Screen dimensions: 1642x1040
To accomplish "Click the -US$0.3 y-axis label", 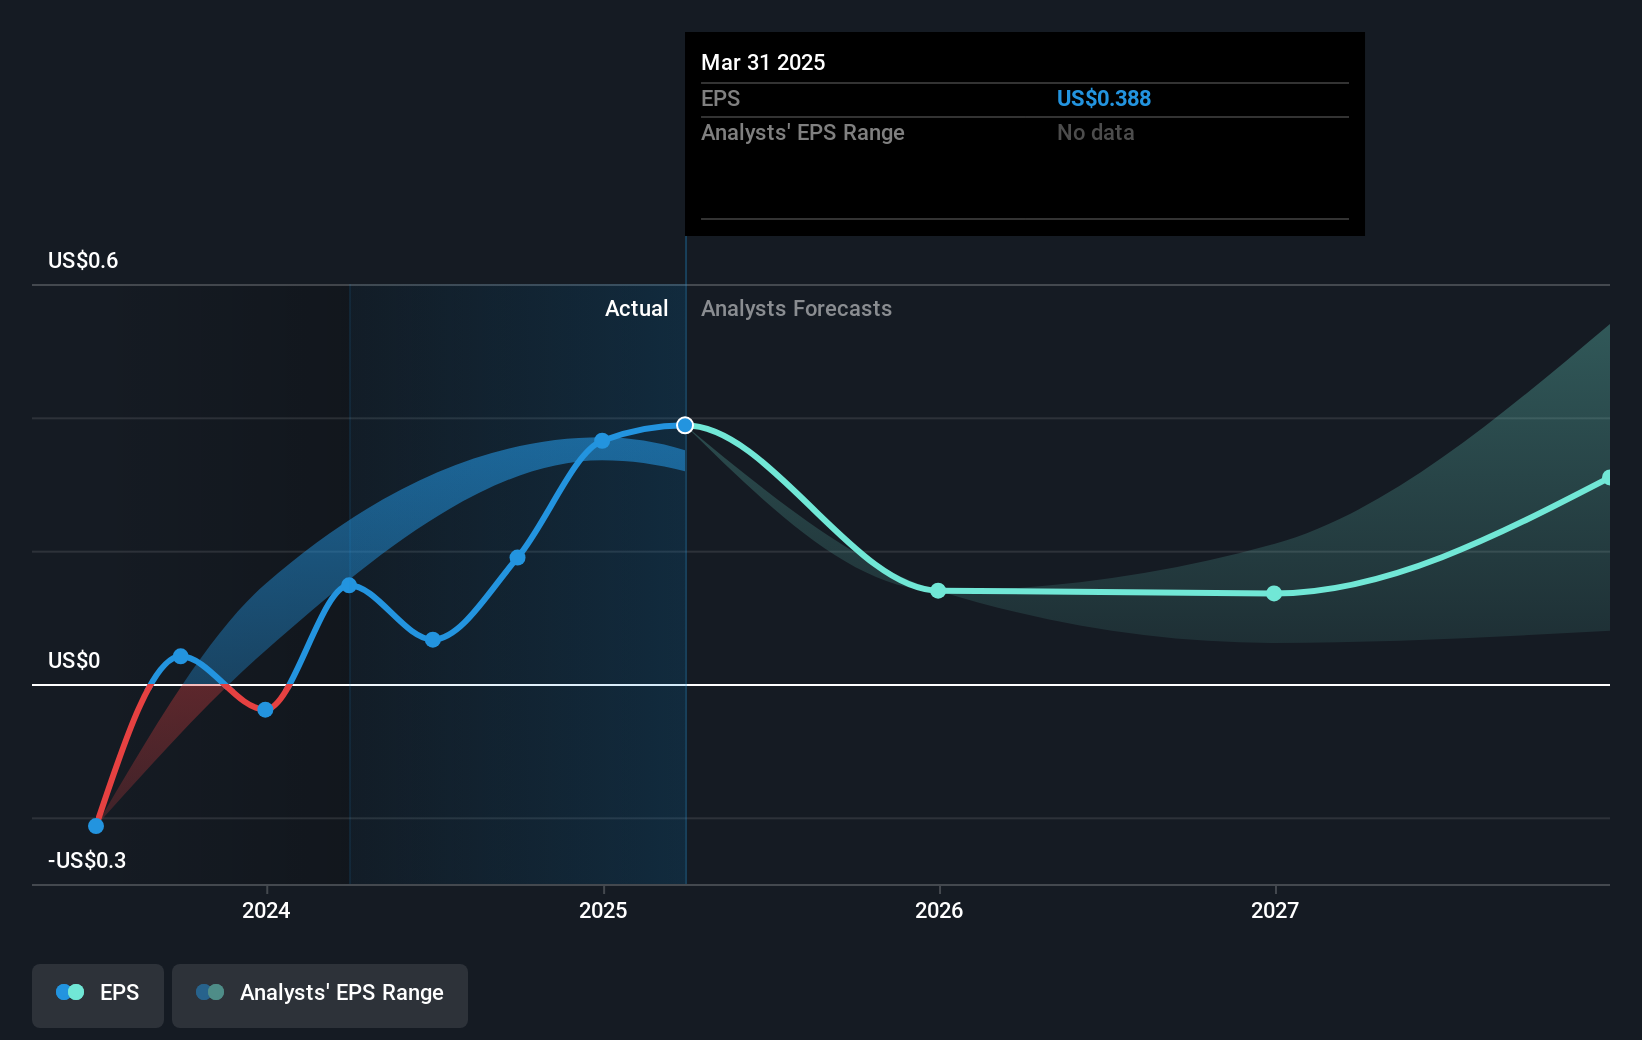I will tap(87, 860).
